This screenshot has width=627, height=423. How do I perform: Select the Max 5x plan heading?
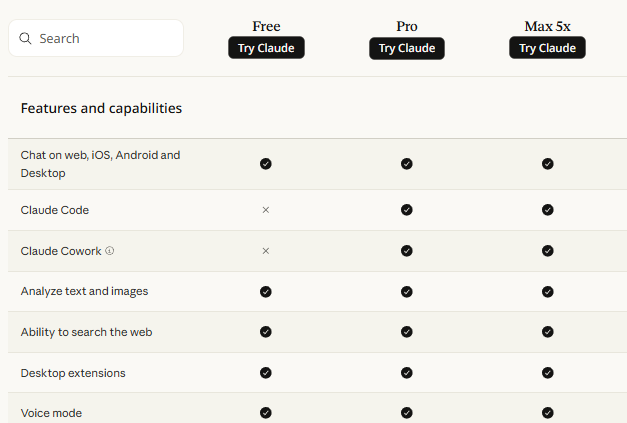pos(547,26)
